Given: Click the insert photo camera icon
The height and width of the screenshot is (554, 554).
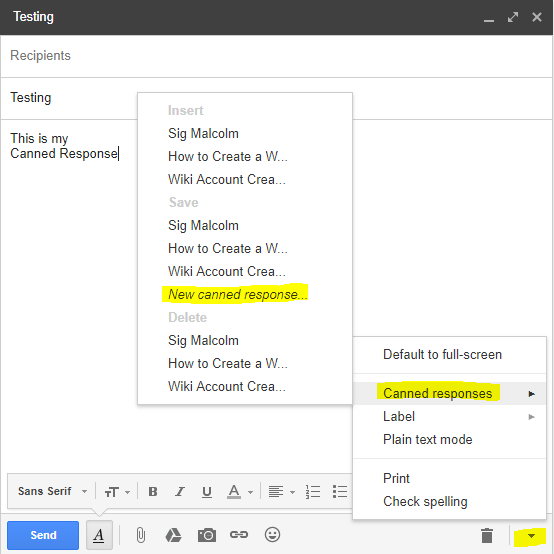Looking at the screenshot, I should point(207,535).
